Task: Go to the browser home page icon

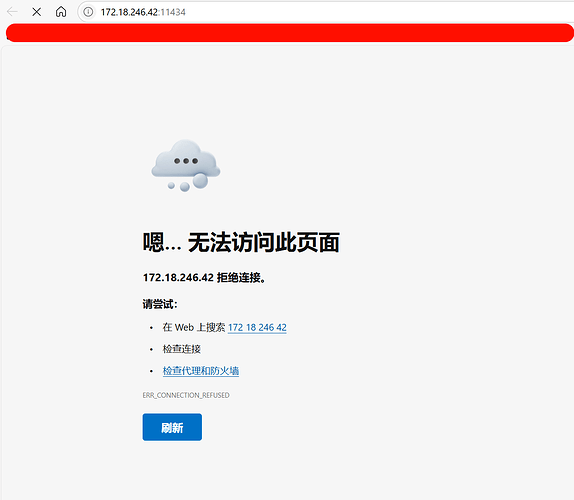Action: pyautogui.click(x=61, y=12)
